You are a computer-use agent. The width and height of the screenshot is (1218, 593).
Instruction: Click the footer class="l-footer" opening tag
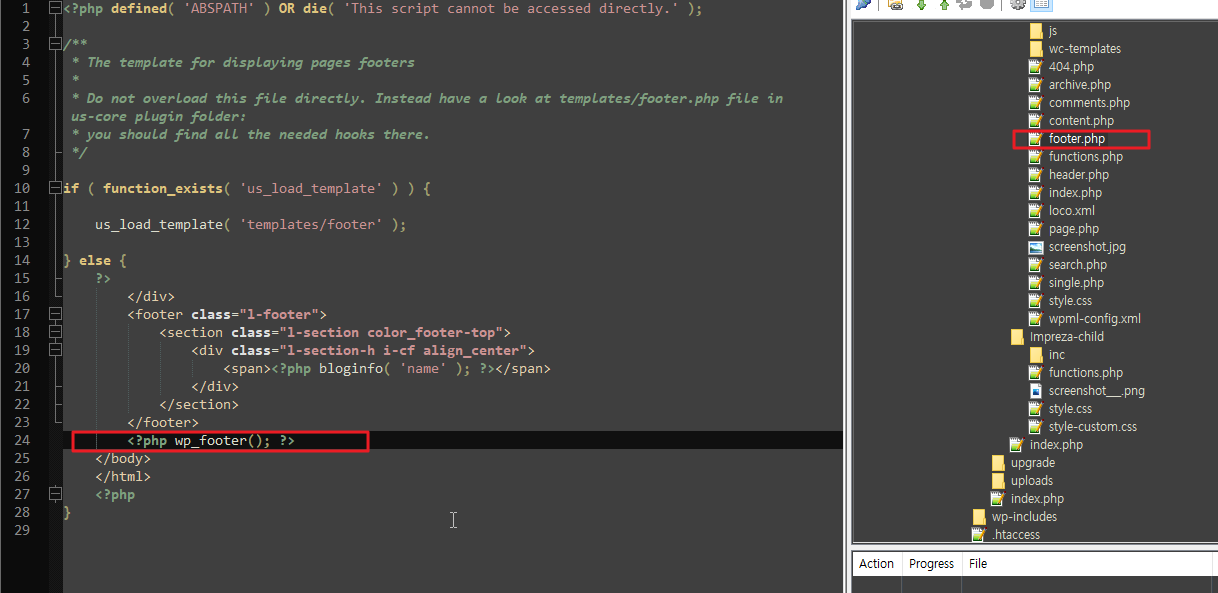tap(227, 314)
